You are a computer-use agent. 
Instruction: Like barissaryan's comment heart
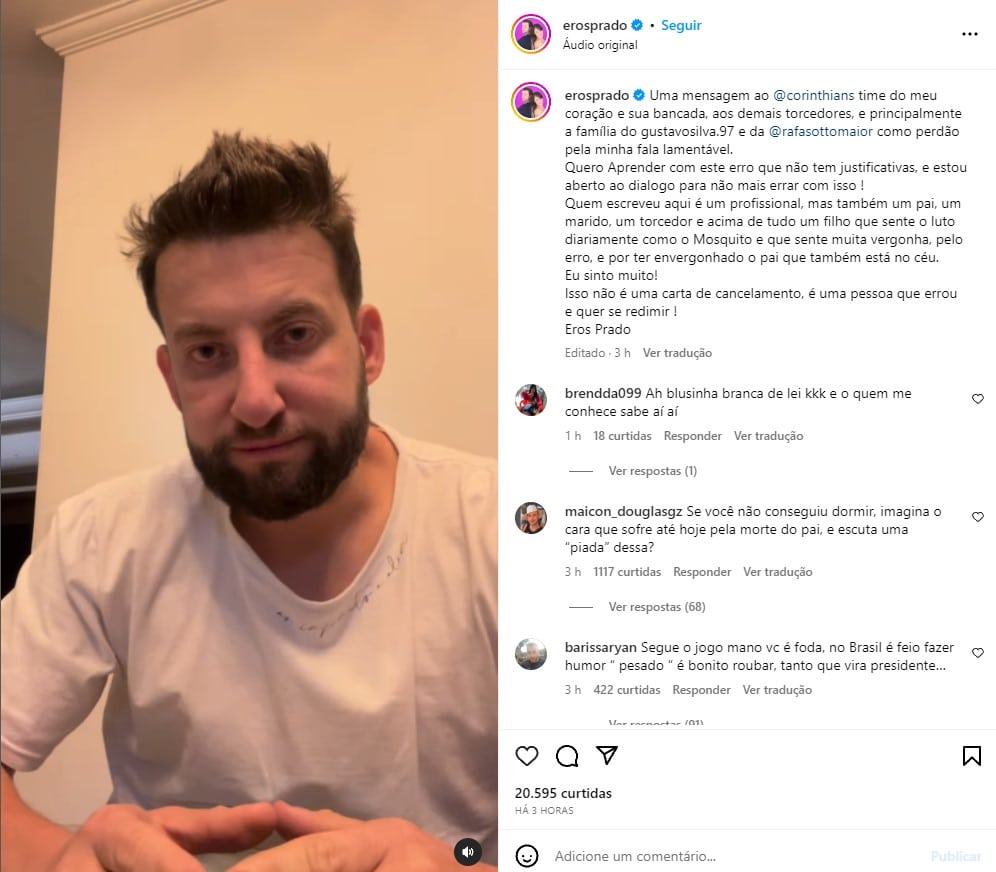point(978,653)
